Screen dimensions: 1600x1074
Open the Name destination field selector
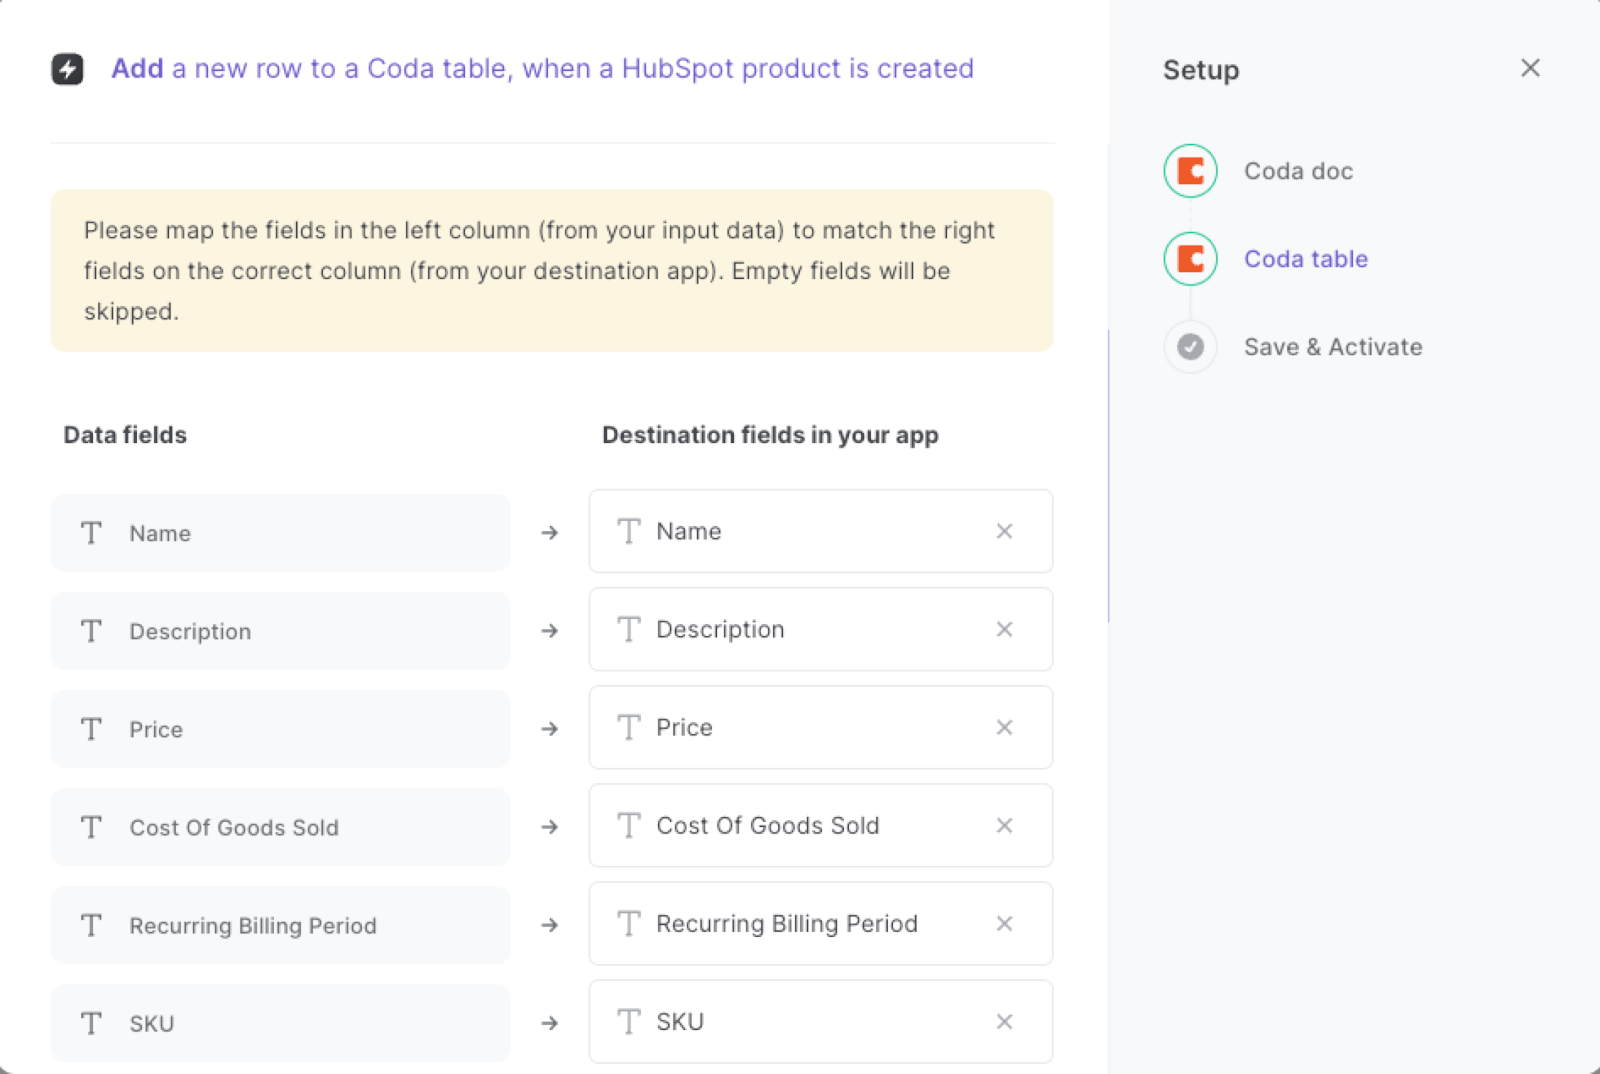(x=820, y=531)
